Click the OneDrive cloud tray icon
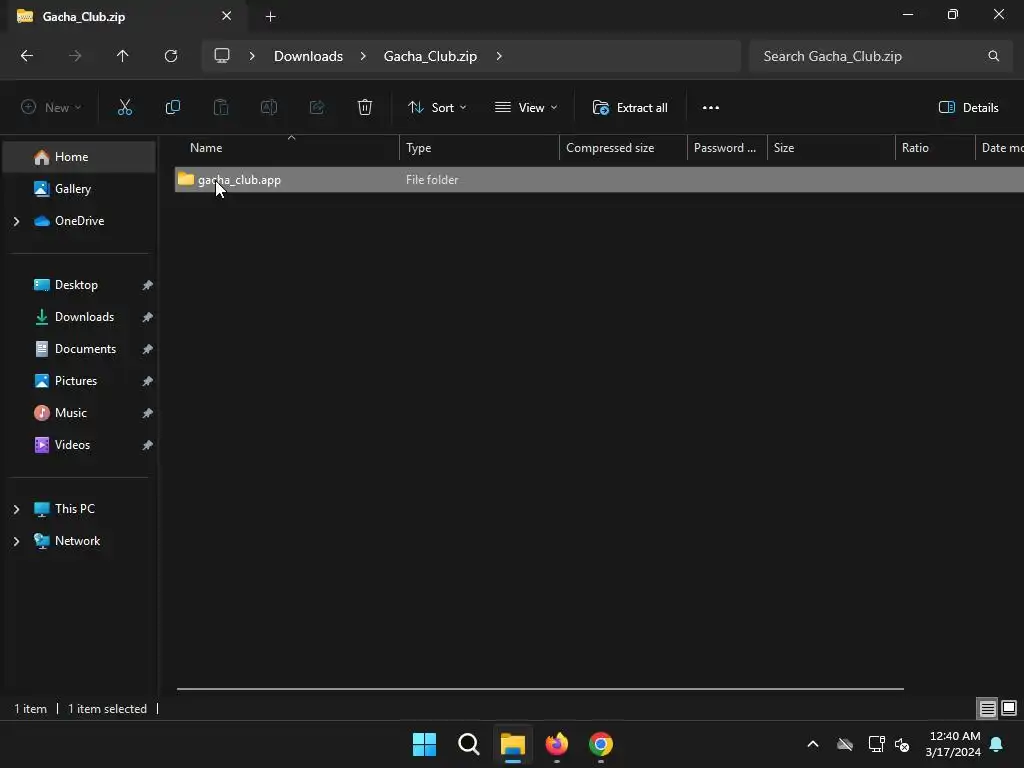Image resolution: width=1024 pixels, height=768 pixels. [x=845, y=744]
